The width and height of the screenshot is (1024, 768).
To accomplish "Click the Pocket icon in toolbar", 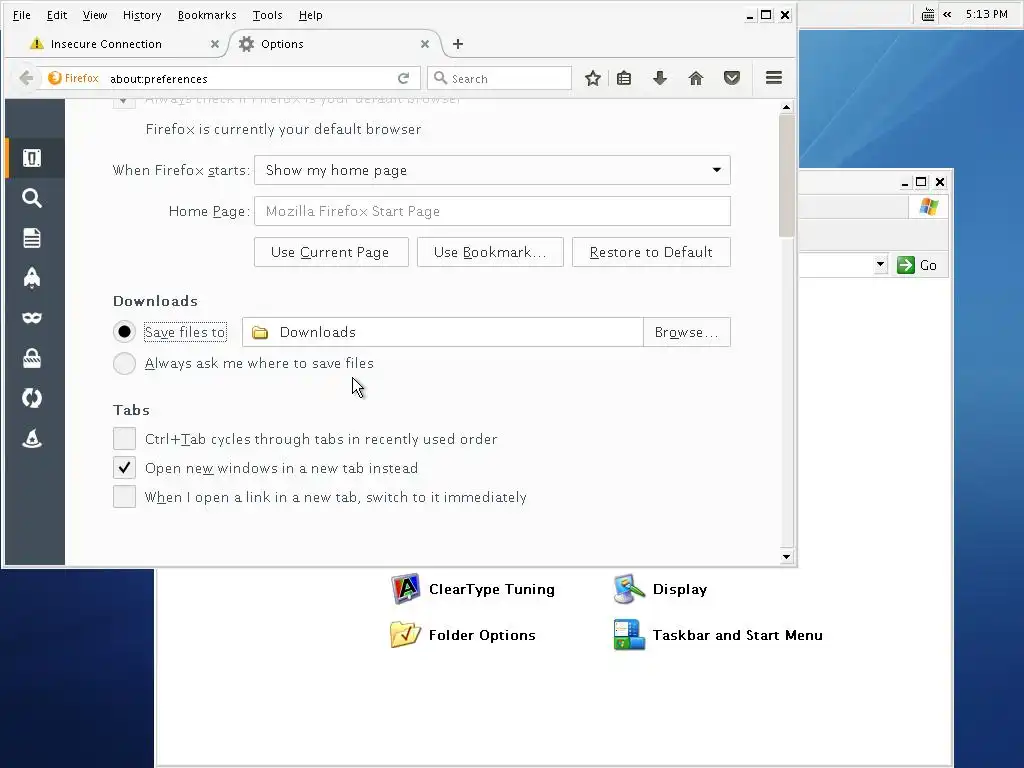I will (732, 78).
